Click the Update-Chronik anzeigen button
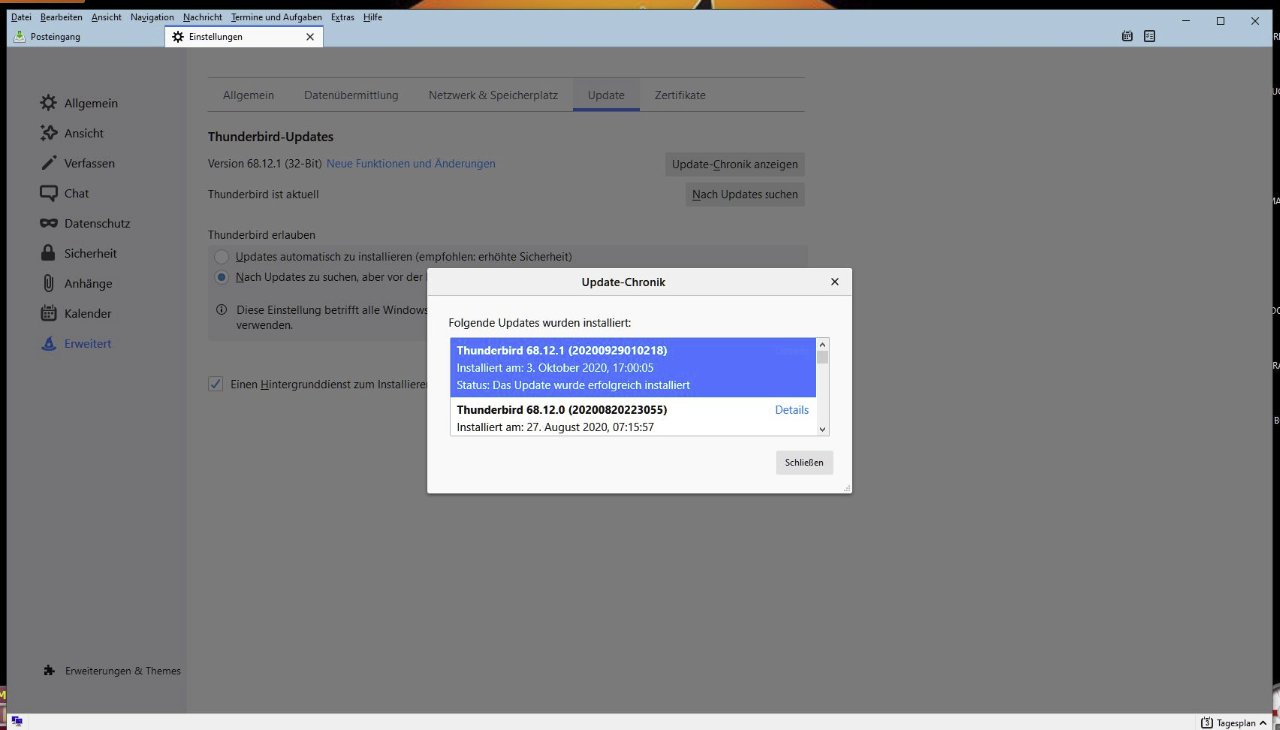The height and width of the screenshot is (730, 1280). pos(735,164)
